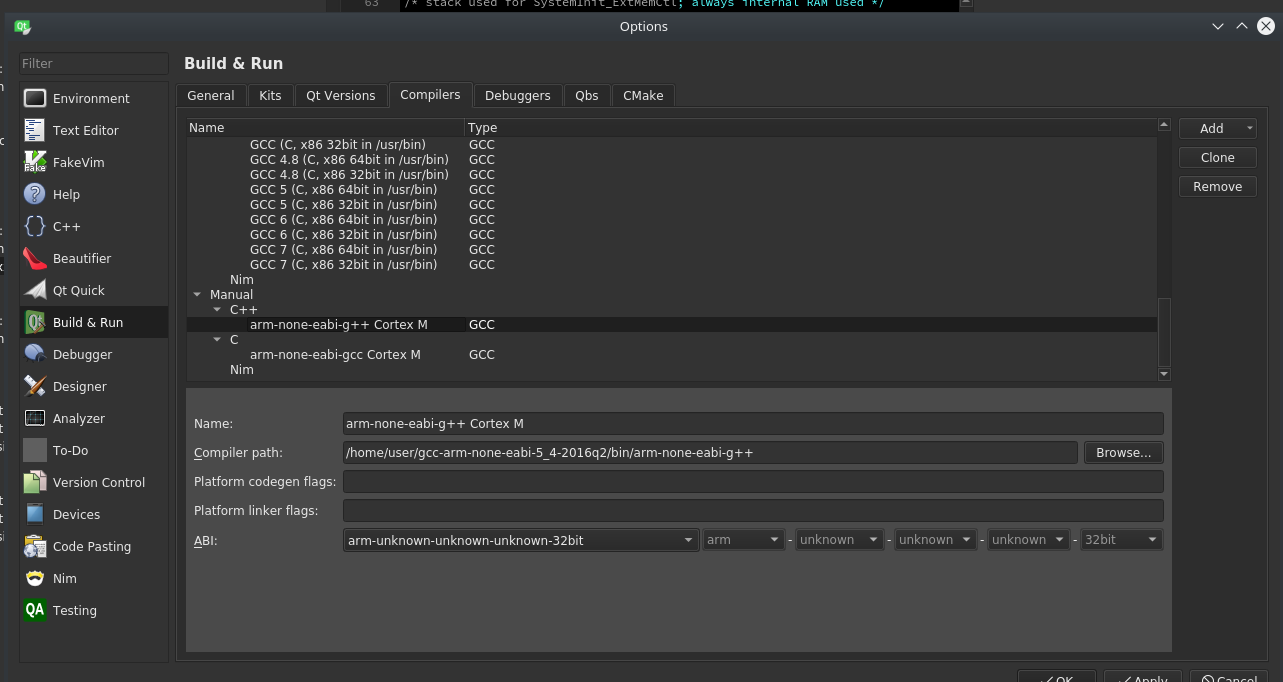Click the compiler list vertical scrollbar thumb
Viewport: 1283px width, 682px height.
pos(1163,332)
